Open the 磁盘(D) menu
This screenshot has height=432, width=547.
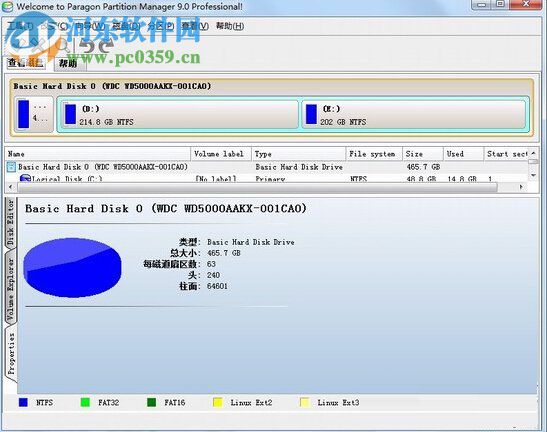(126, 26)
